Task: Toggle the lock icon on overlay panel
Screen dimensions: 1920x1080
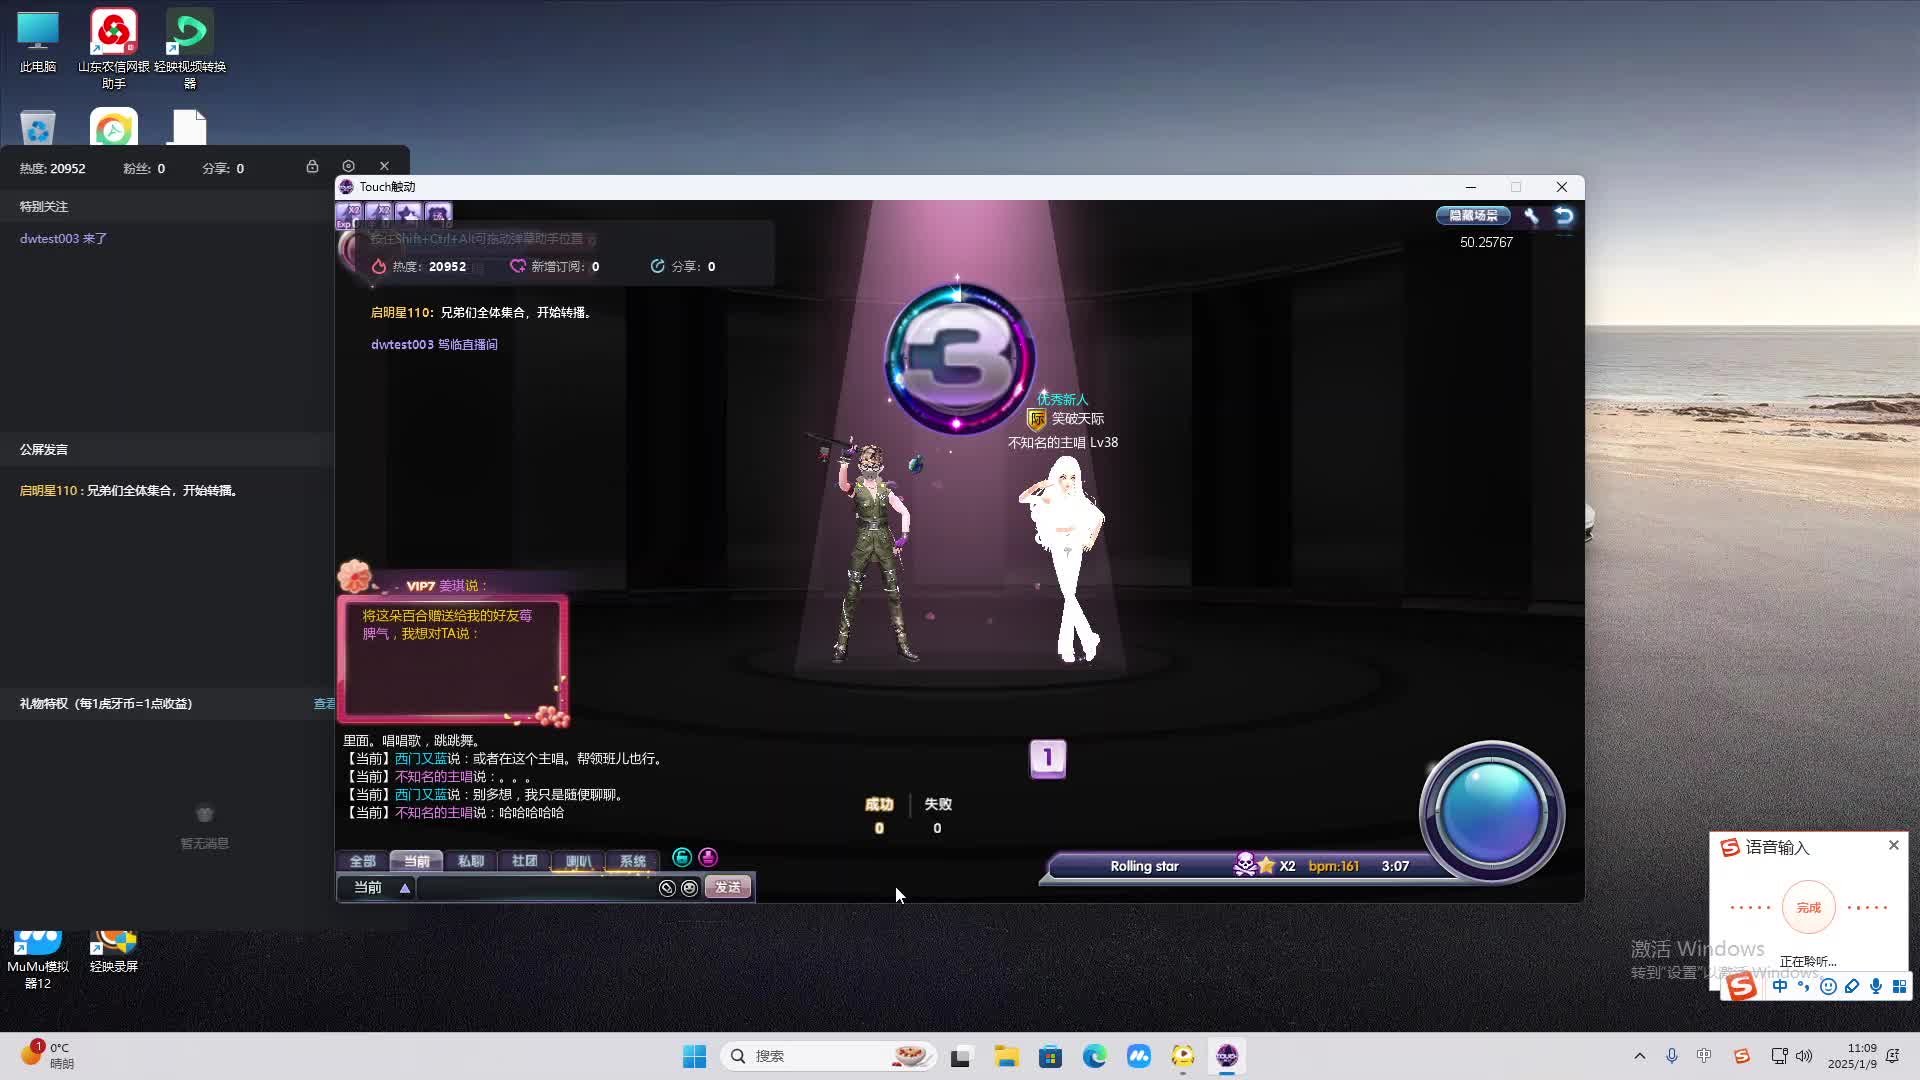Action: [312, 167]
